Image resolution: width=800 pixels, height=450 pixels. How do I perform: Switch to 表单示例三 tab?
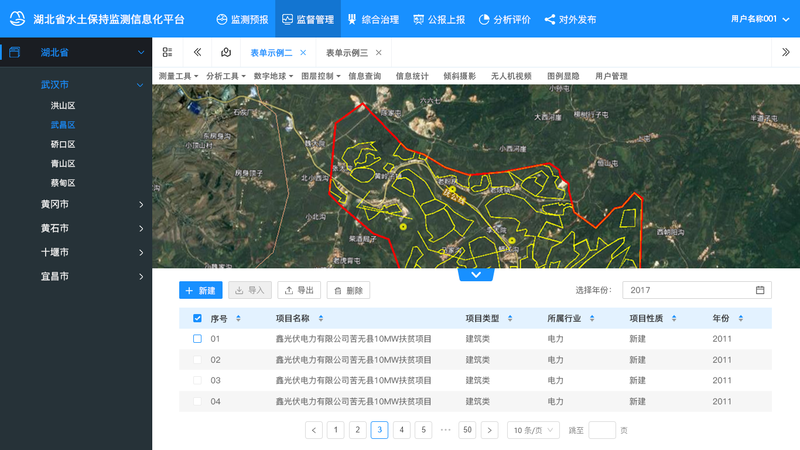346,53
